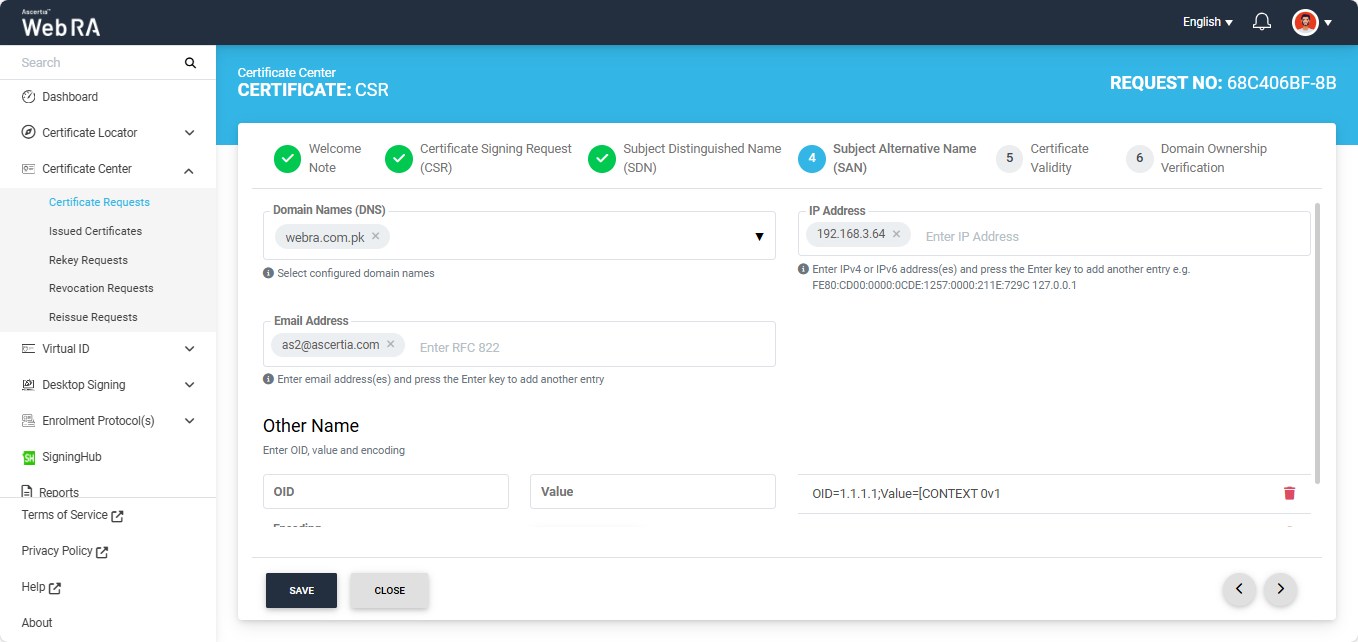Expand the Domain Names dropdown arrow
Image resolution: width=1358 pixels, height=642 pixels.
coord(759,237)
